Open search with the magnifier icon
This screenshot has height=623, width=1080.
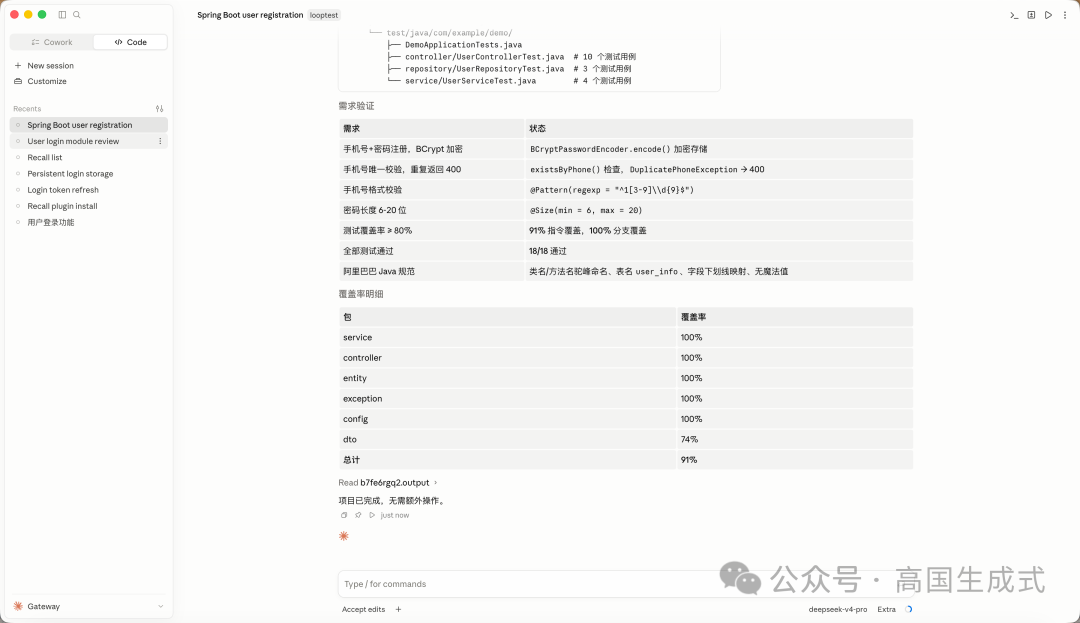(x=76, y=14)
